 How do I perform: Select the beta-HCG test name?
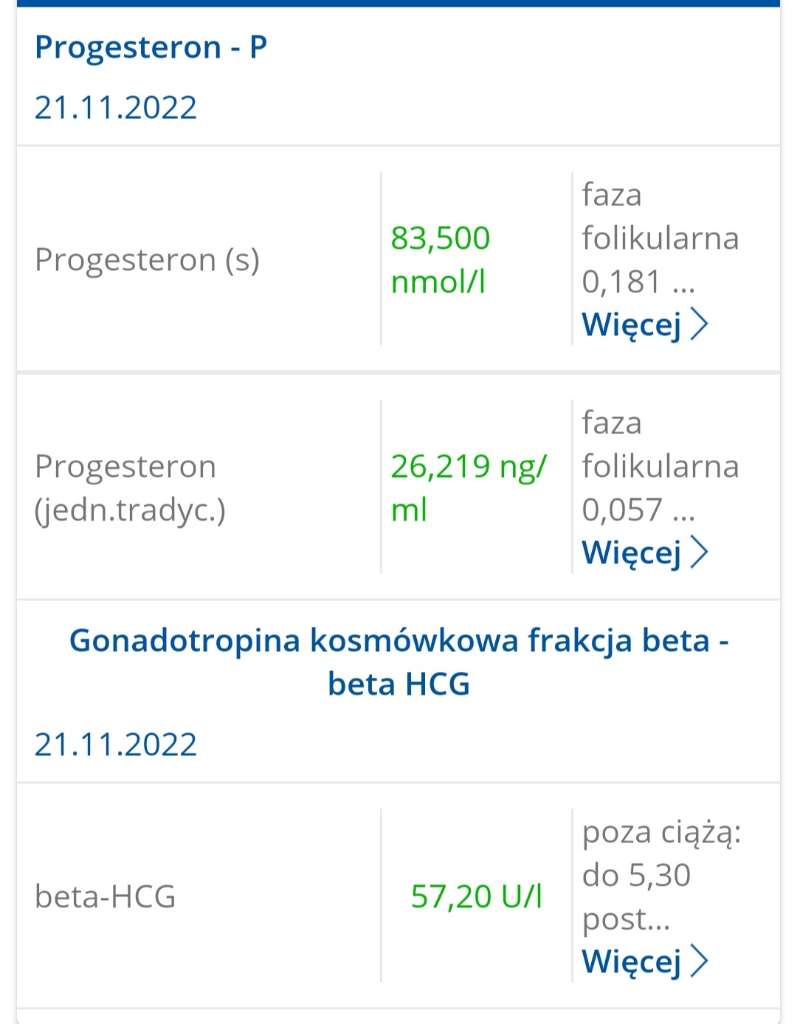click(x=105, y=896)
